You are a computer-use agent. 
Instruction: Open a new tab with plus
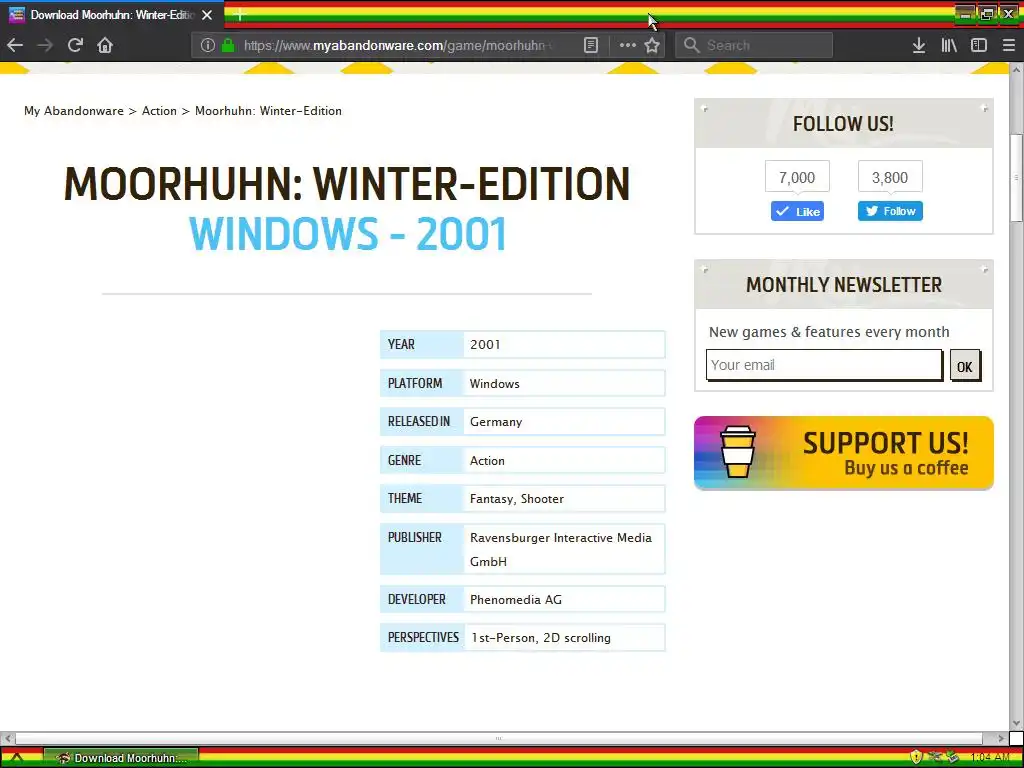point(239,14)
